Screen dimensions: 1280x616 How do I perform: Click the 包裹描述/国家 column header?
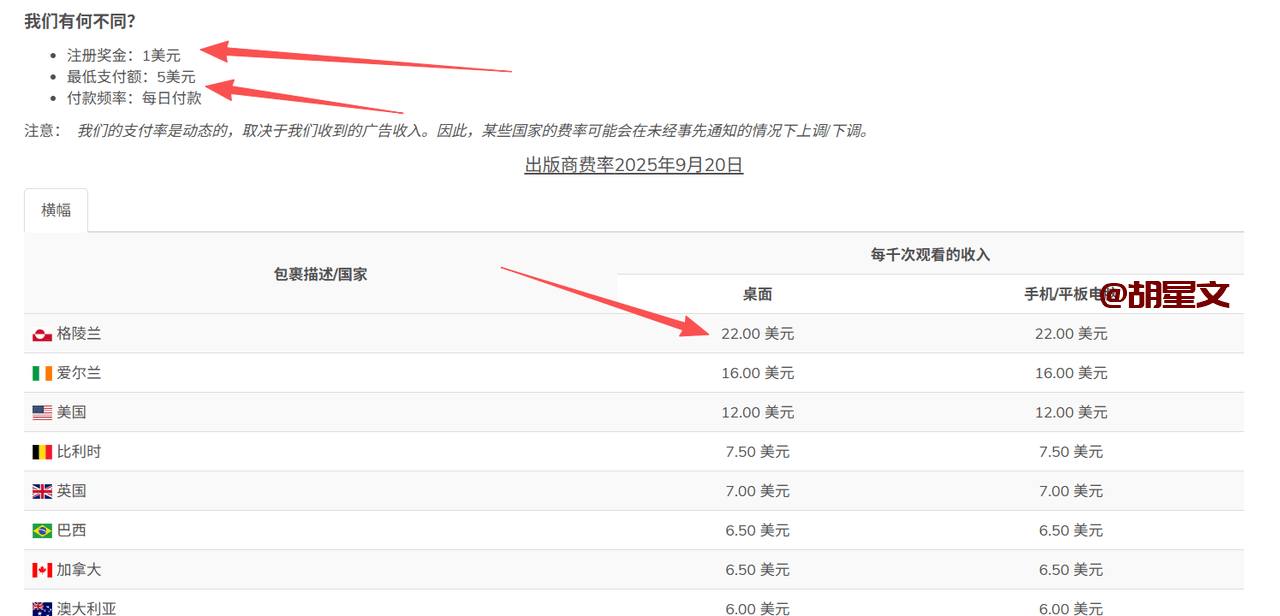(x=320, y=274)
